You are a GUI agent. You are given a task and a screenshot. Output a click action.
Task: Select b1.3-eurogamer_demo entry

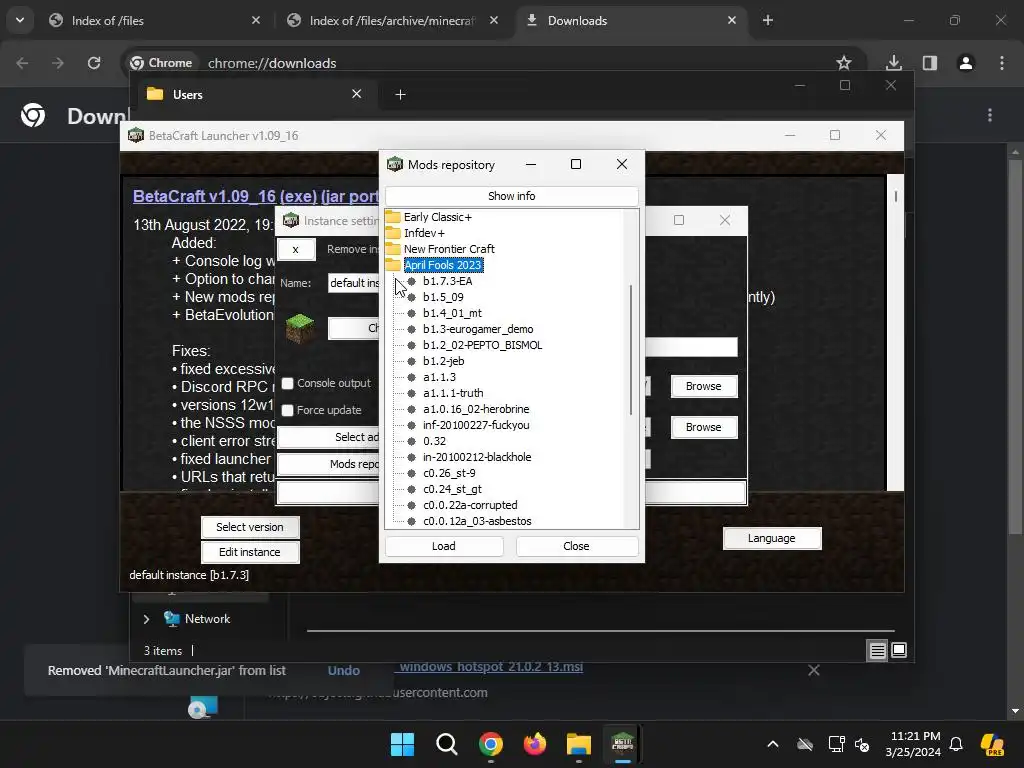(478, 329)
